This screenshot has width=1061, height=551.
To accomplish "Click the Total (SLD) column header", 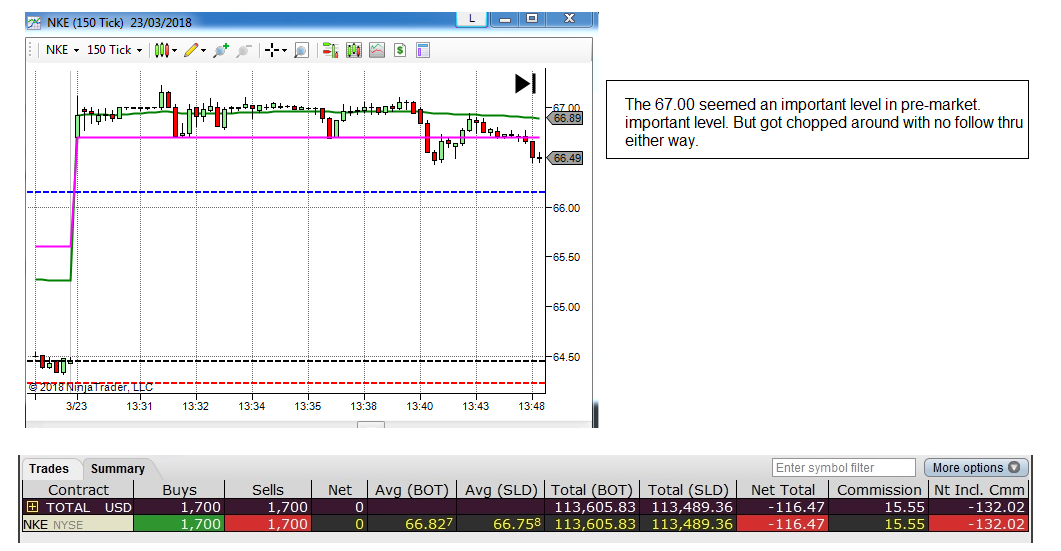I will coord(687,489).
